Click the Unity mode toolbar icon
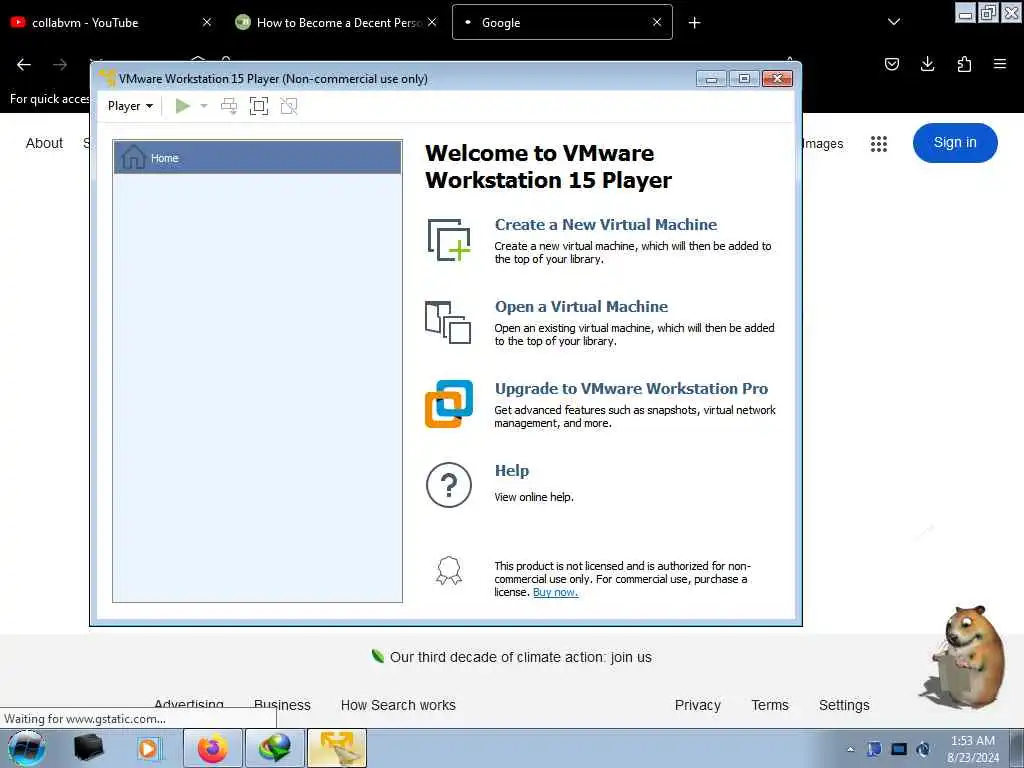This screenshot has height=768, width=1024. tap(289, 106)
